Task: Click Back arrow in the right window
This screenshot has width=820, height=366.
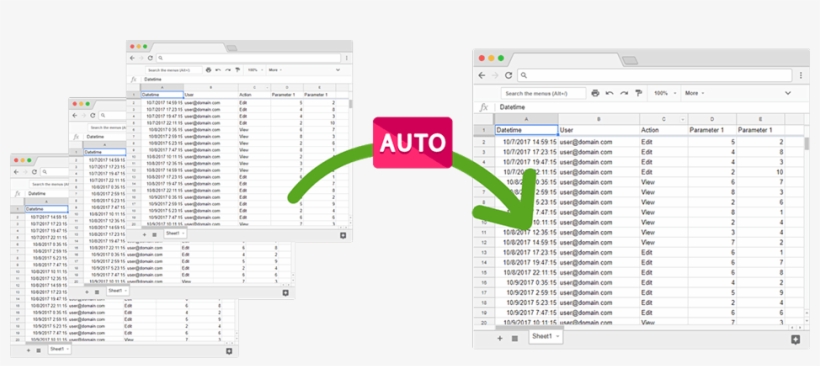Action: click(482, 75)
